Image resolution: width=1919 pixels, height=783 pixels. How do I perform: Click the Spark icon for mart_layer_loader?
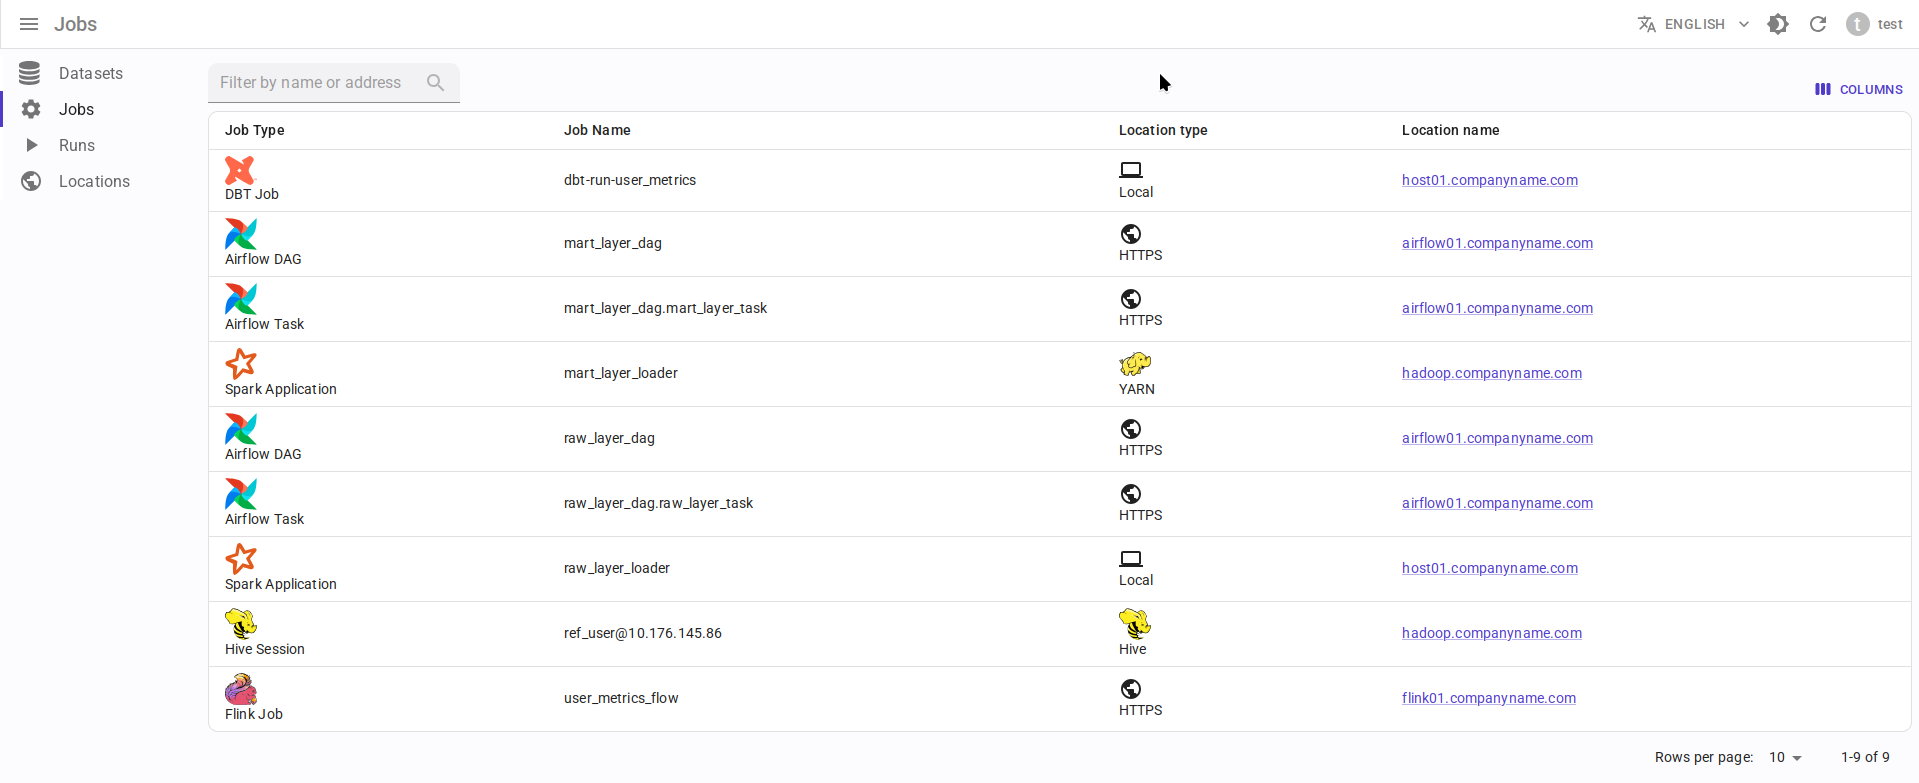[240, 364]
